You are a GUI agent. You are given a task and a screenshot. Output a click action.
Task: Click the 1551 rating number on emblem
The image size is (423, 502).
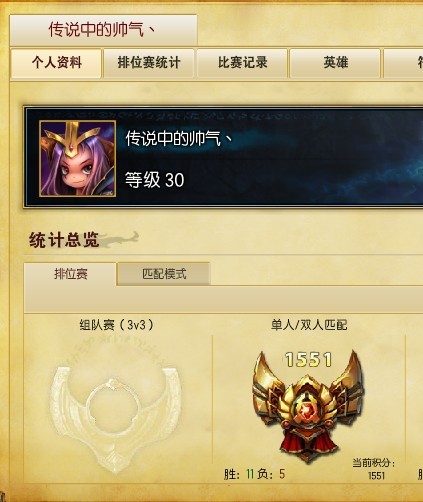tap(308, 360)
